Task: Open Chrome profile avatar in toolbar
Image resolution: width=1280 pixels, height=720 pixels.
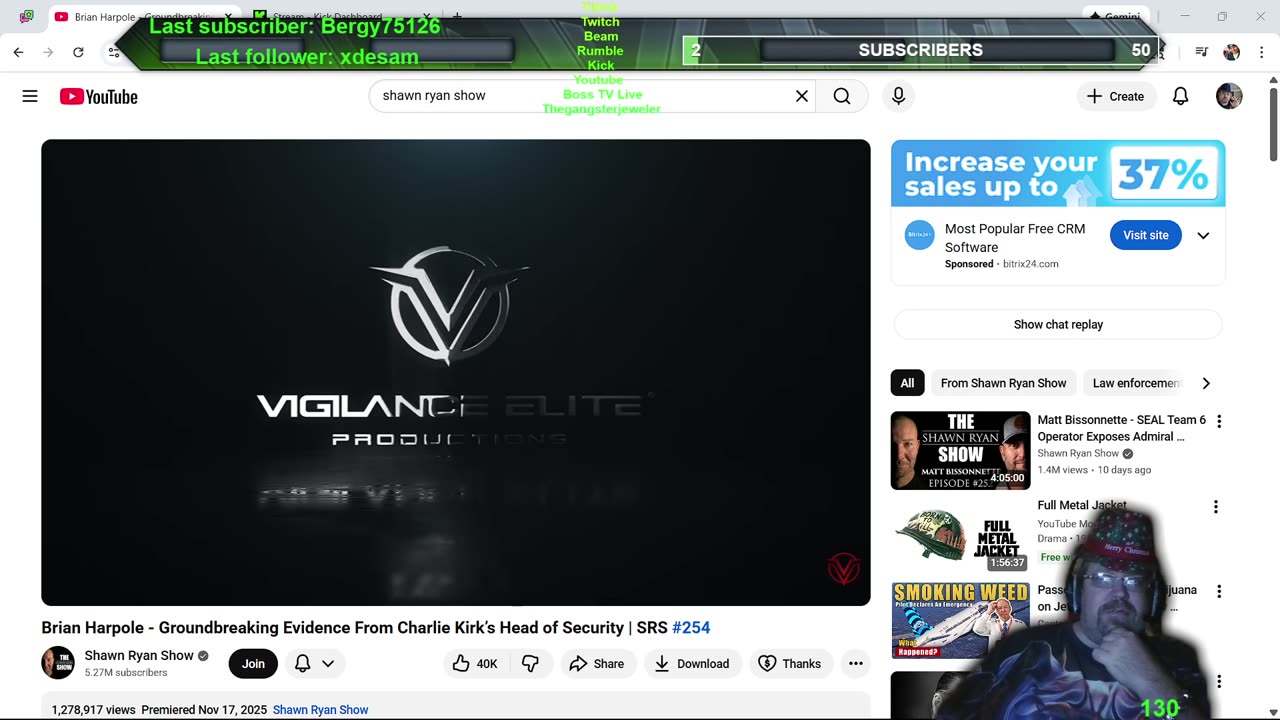Action: tap(1232, 52)
